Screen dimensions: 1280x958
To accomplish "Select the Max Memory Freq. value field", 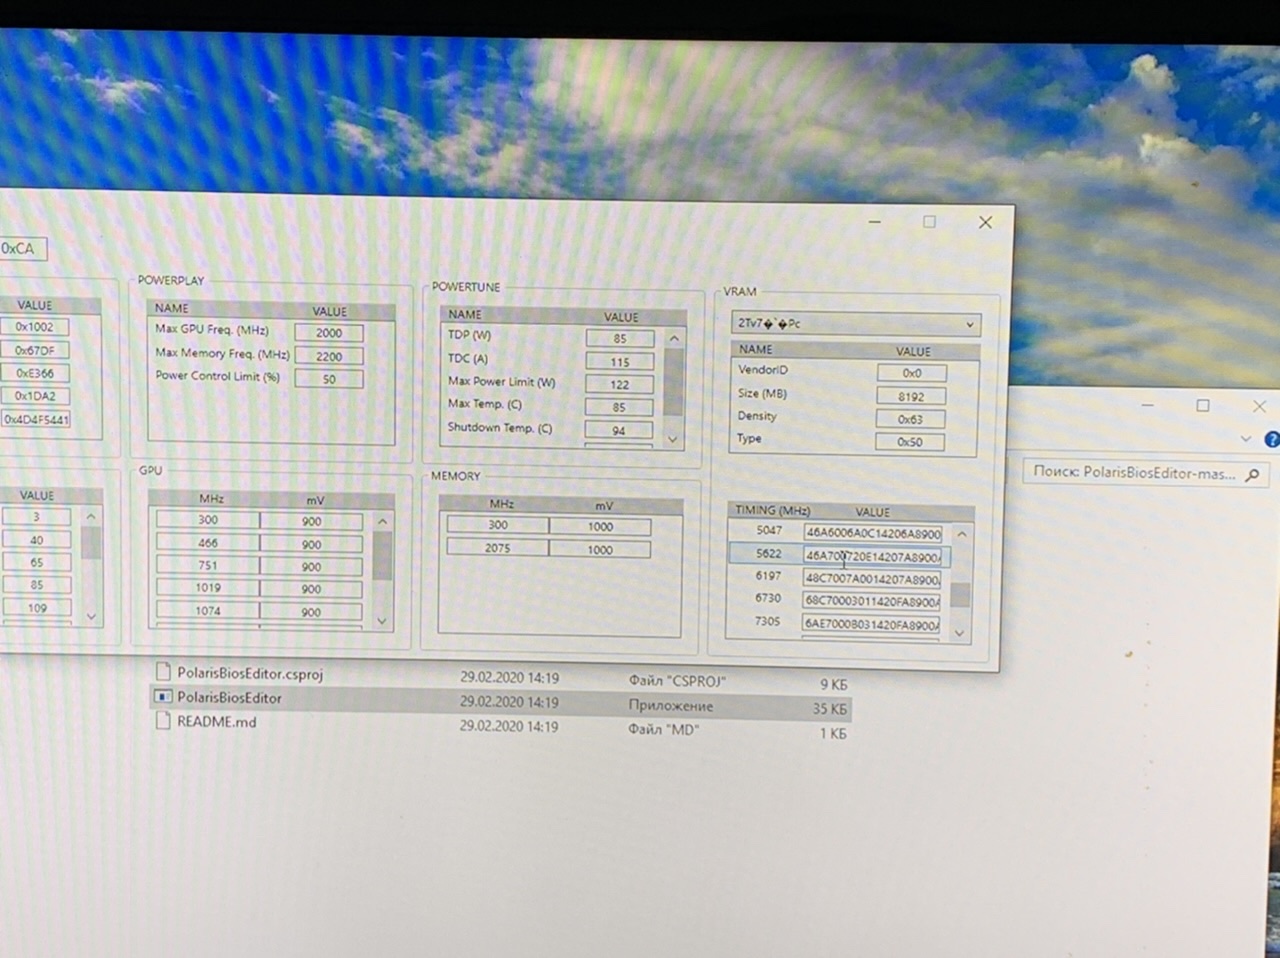I will [329, 356].
